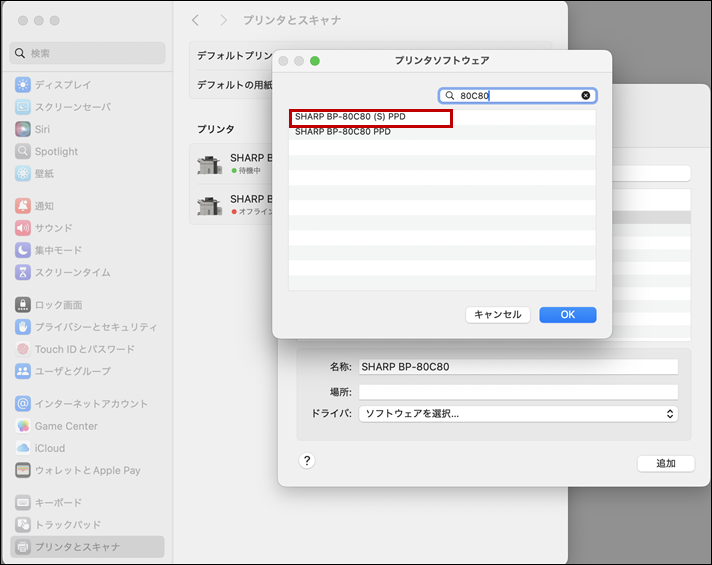
Task: Click the 場所 location input field
Action: [x=518, y=392]
